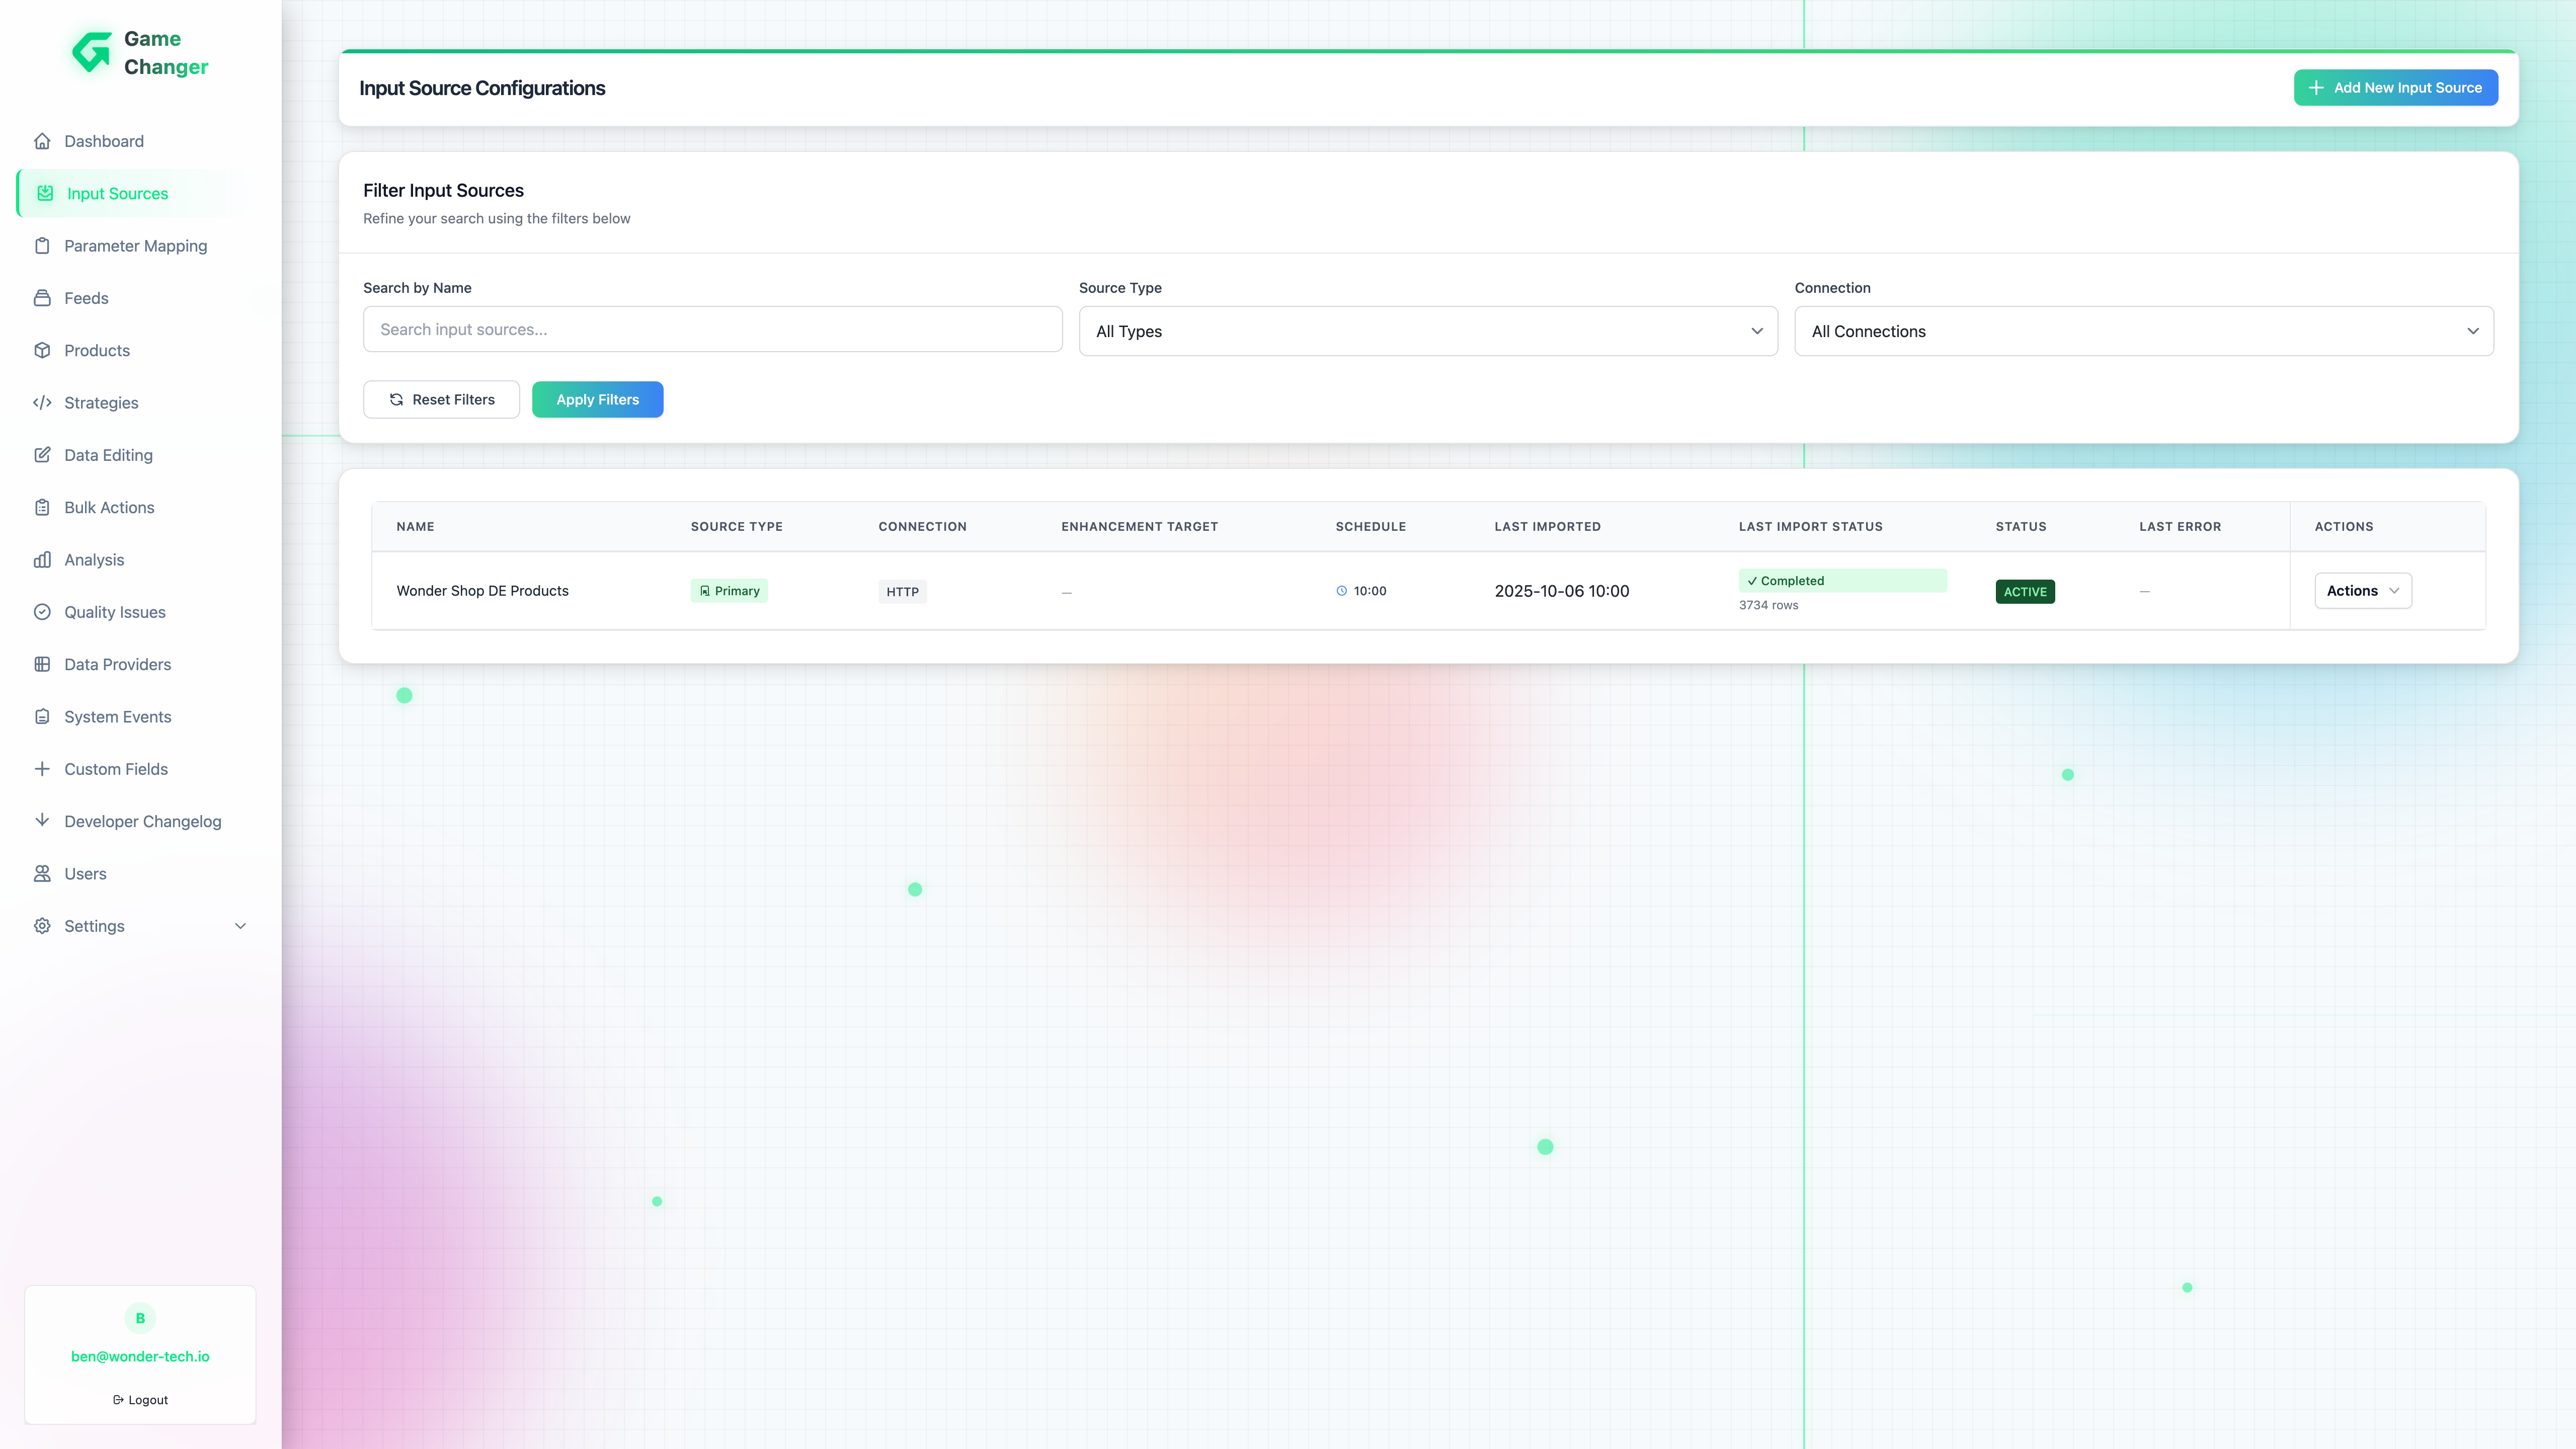Screen dimensions: 2576x1449
Task: Expand the Settings menu chevron
Action: click(240, 926)
